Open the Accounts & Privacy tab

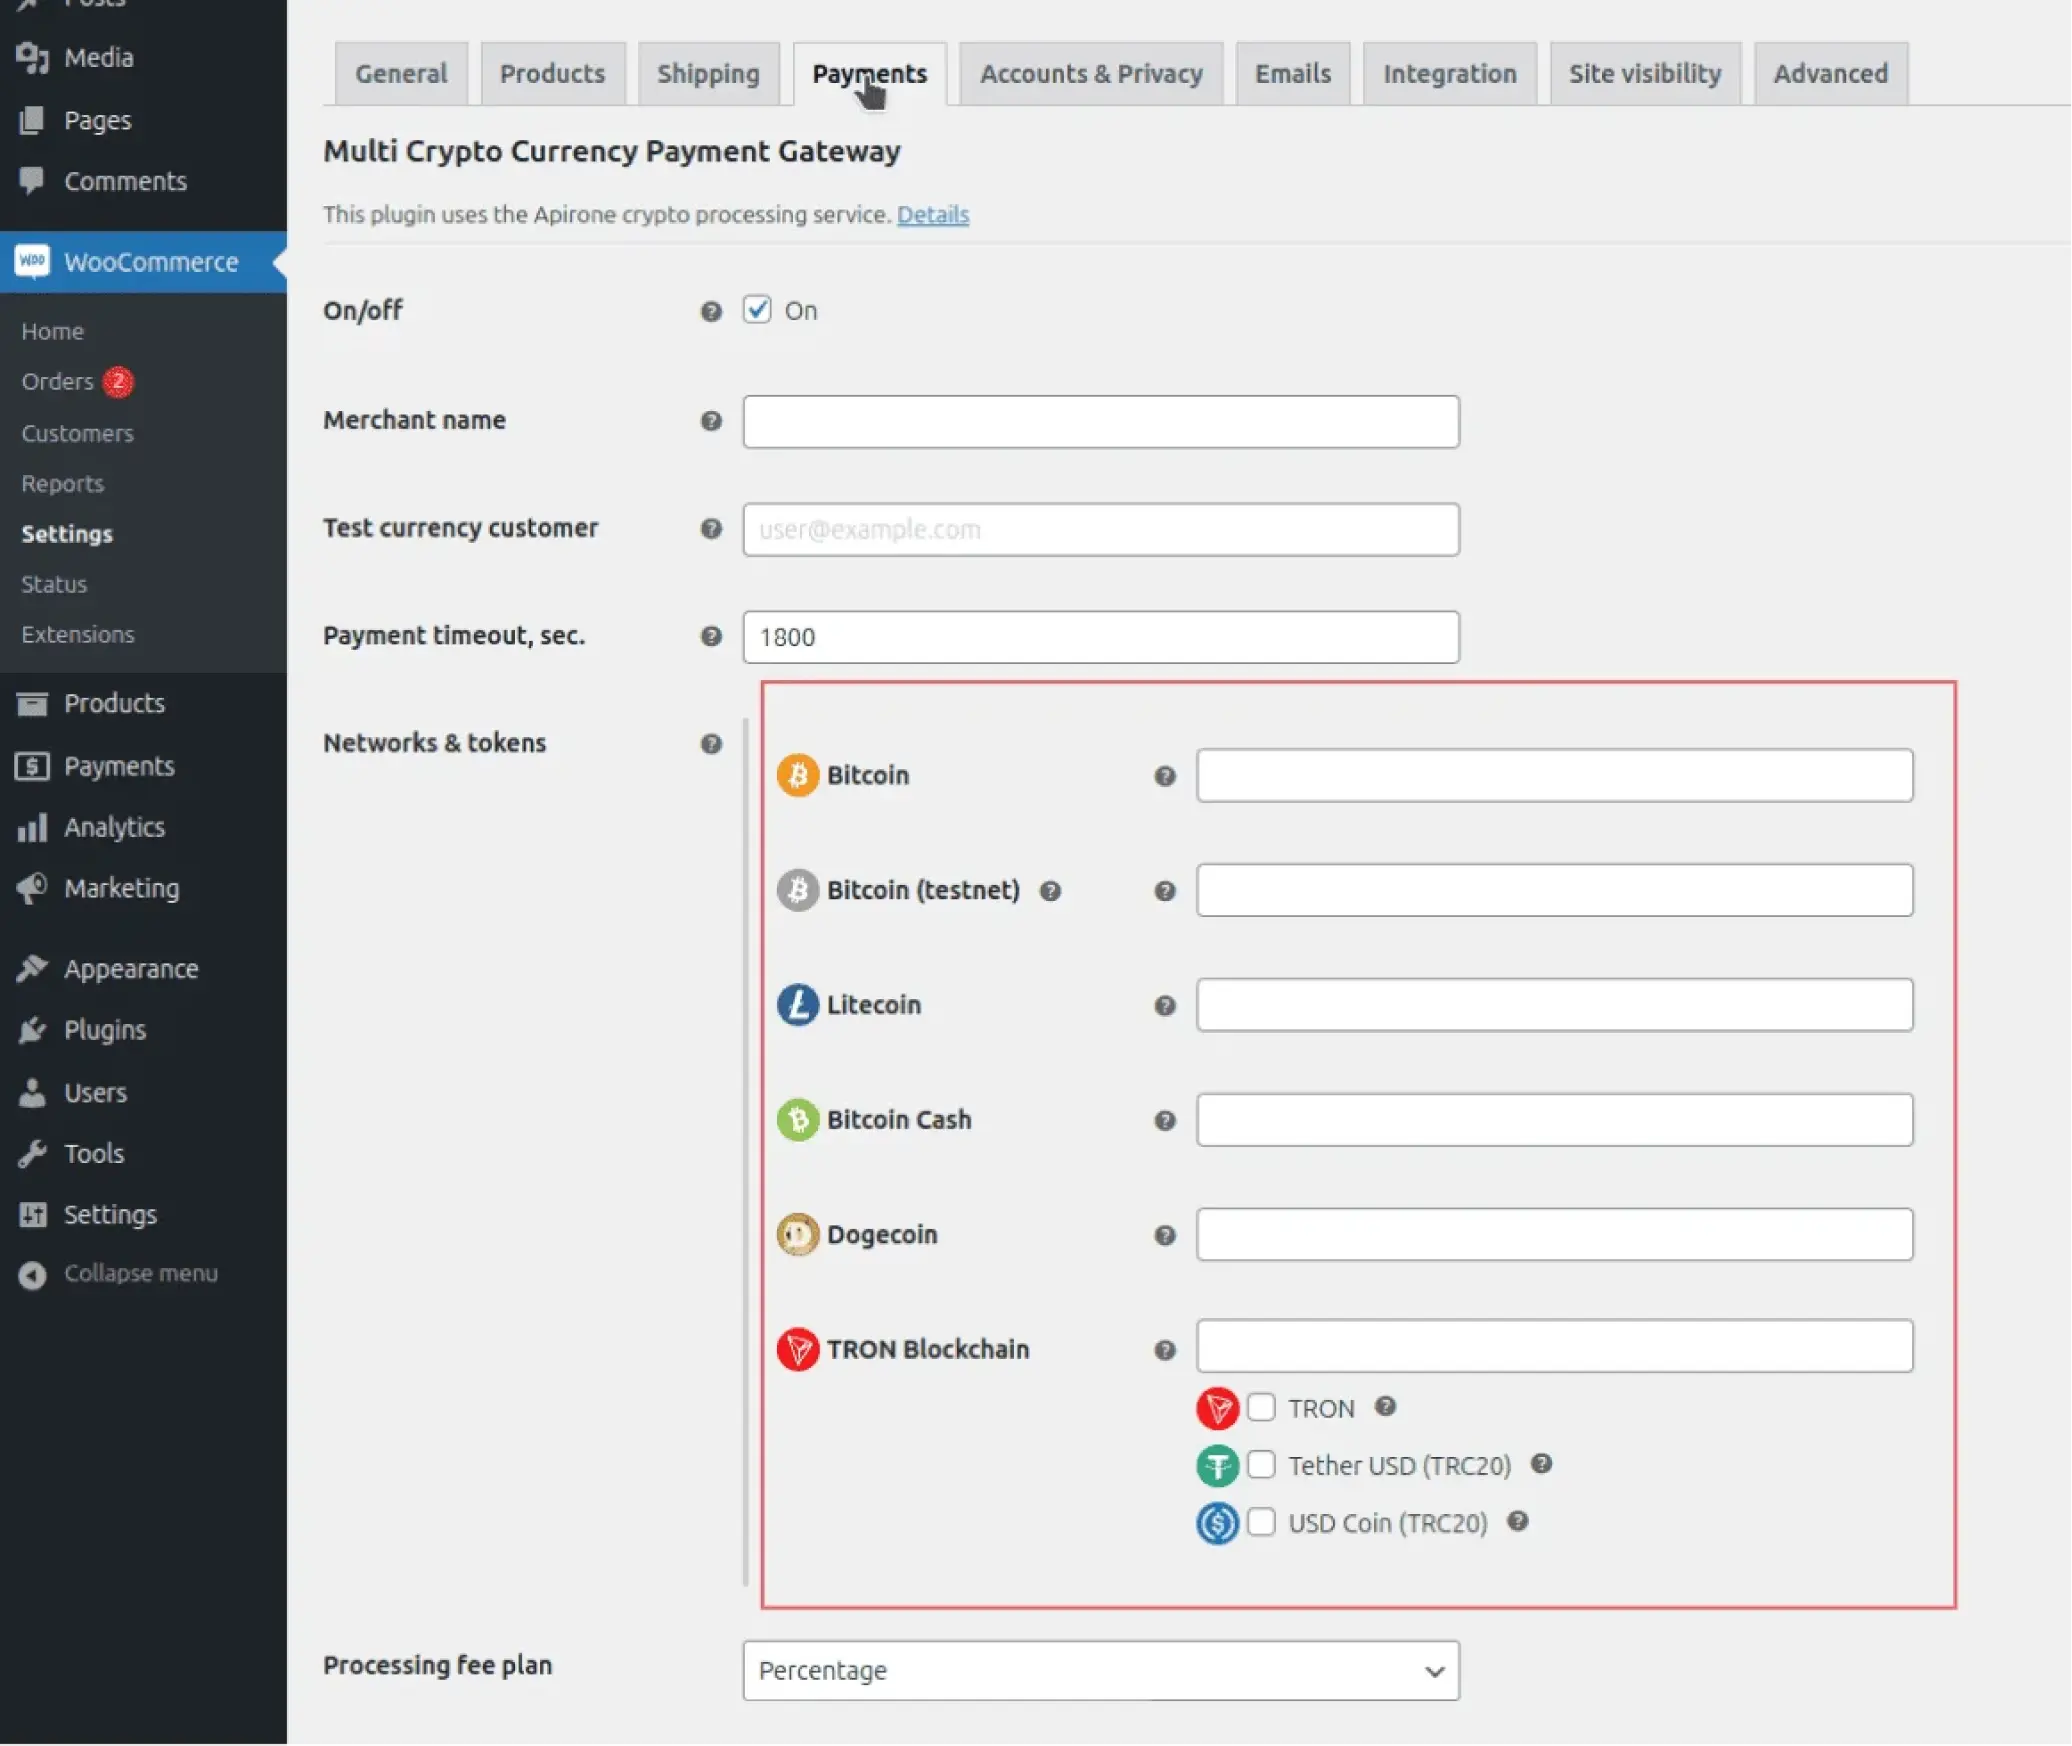[1091, 74]
